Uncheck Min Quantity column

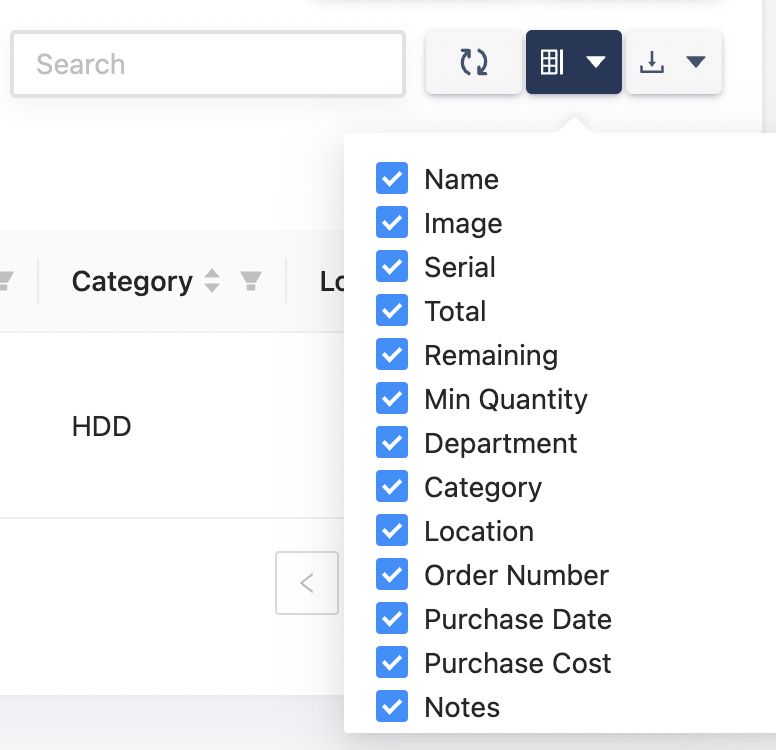pos(392,399)
